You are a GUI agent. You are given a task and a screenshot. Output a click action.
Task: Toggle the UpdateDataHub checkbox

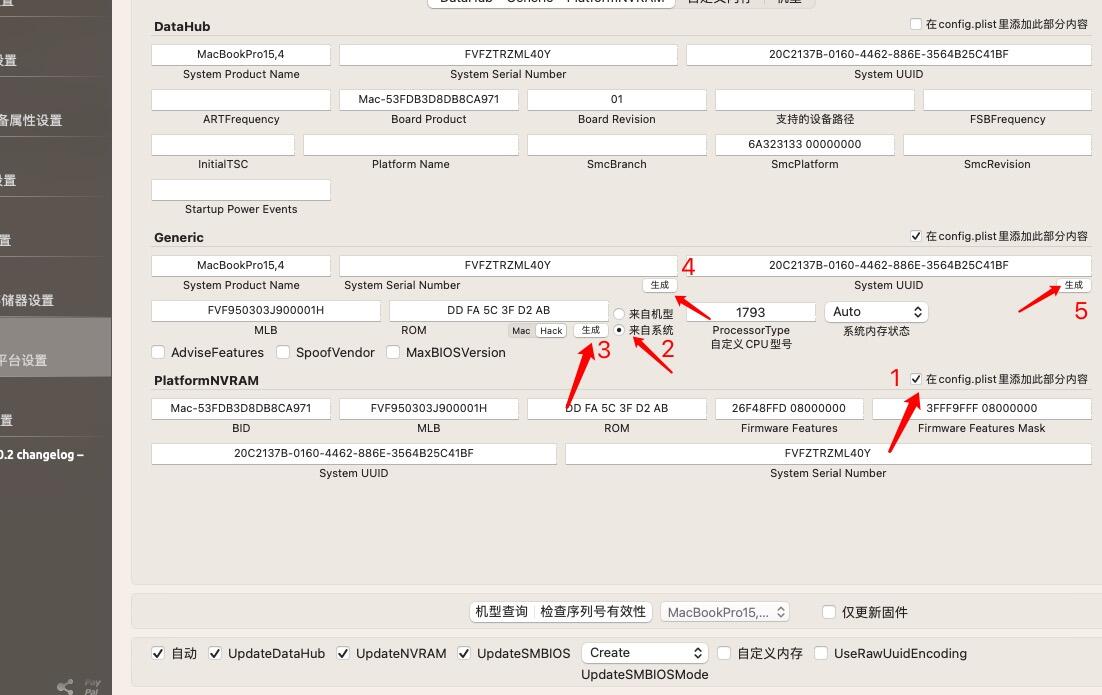tap(215, 654)
